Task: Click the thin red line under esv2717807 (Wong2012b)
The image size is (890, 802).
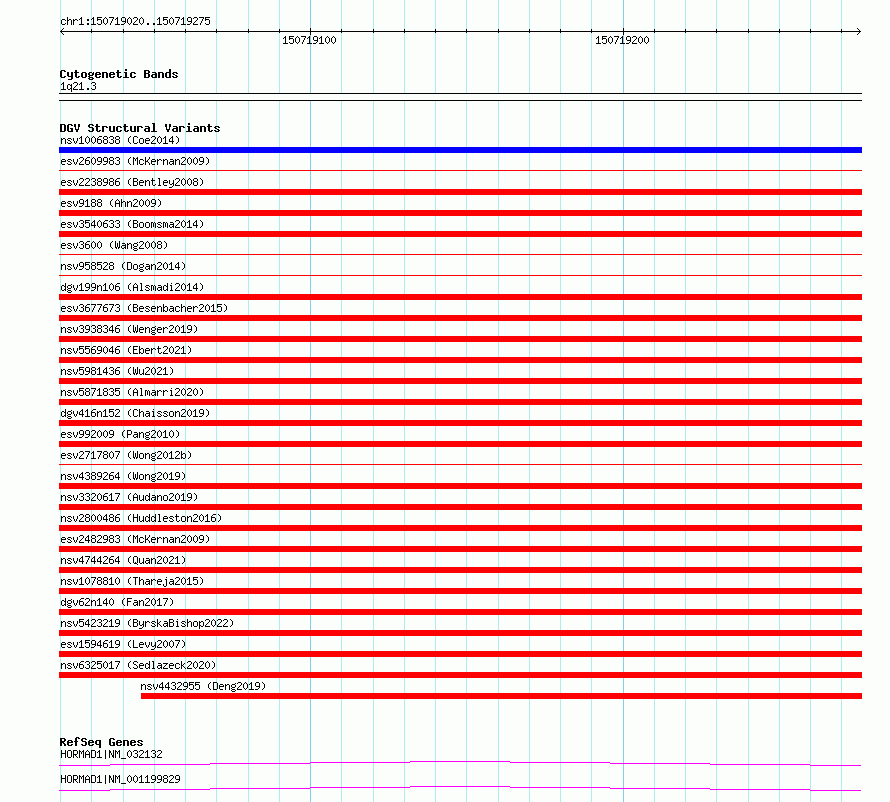Action: click(460, 464)
